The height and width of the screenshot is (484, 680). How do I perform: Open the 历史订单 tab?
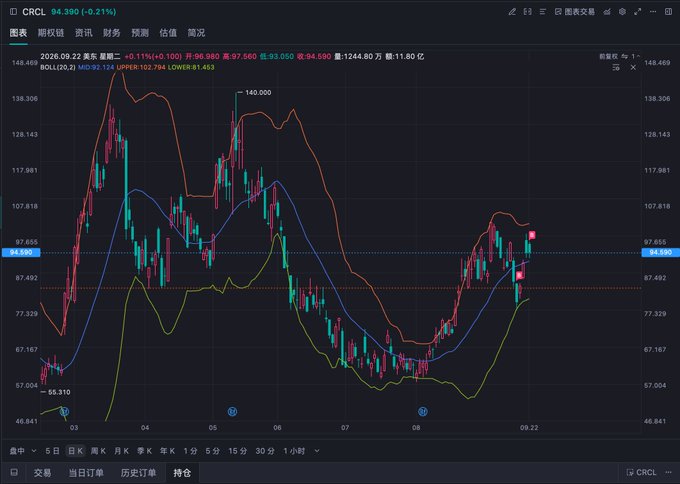pos(138,473)
